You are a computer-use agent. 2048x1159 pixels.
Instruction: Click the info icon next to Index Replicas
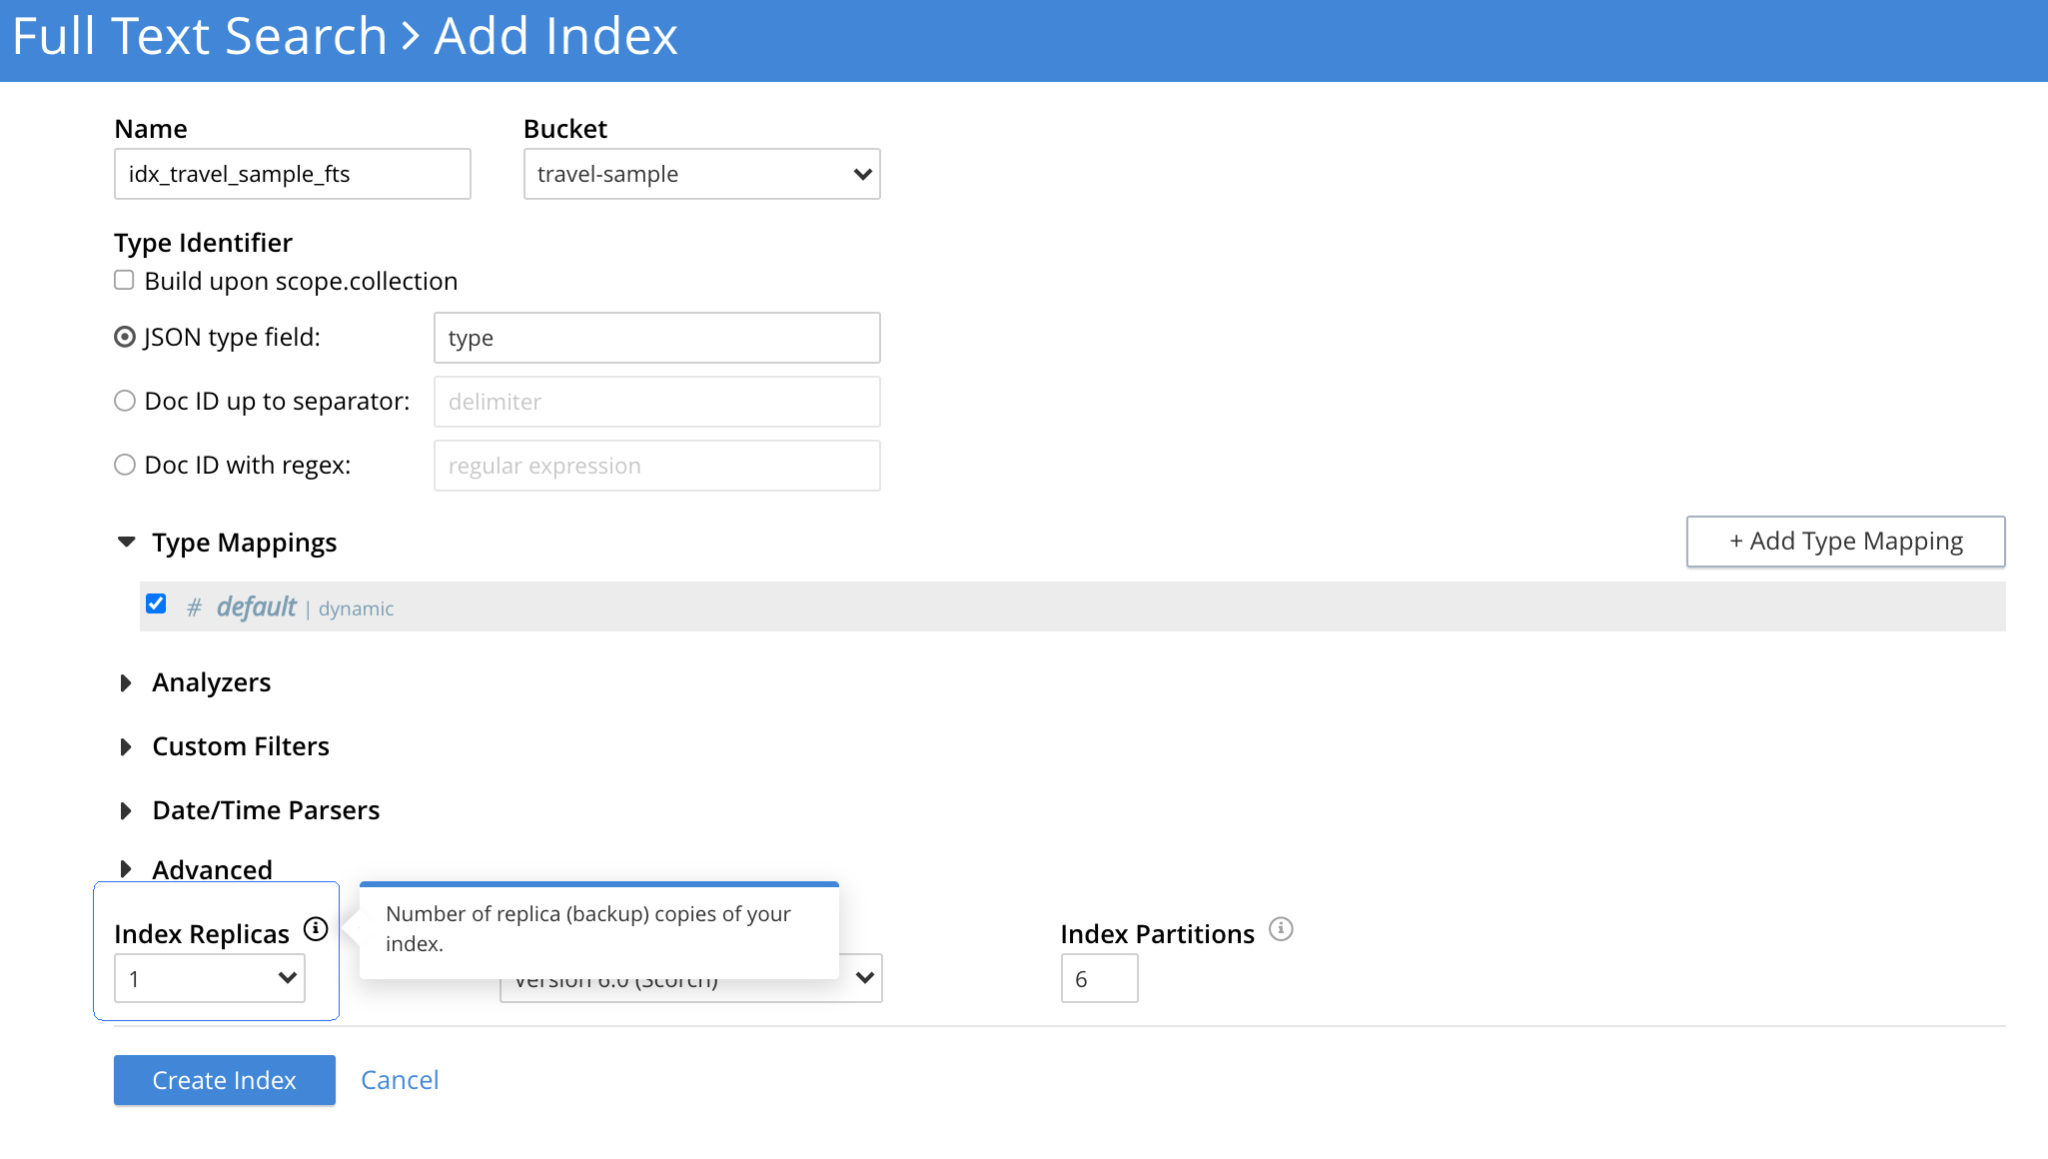coord(315,929)
